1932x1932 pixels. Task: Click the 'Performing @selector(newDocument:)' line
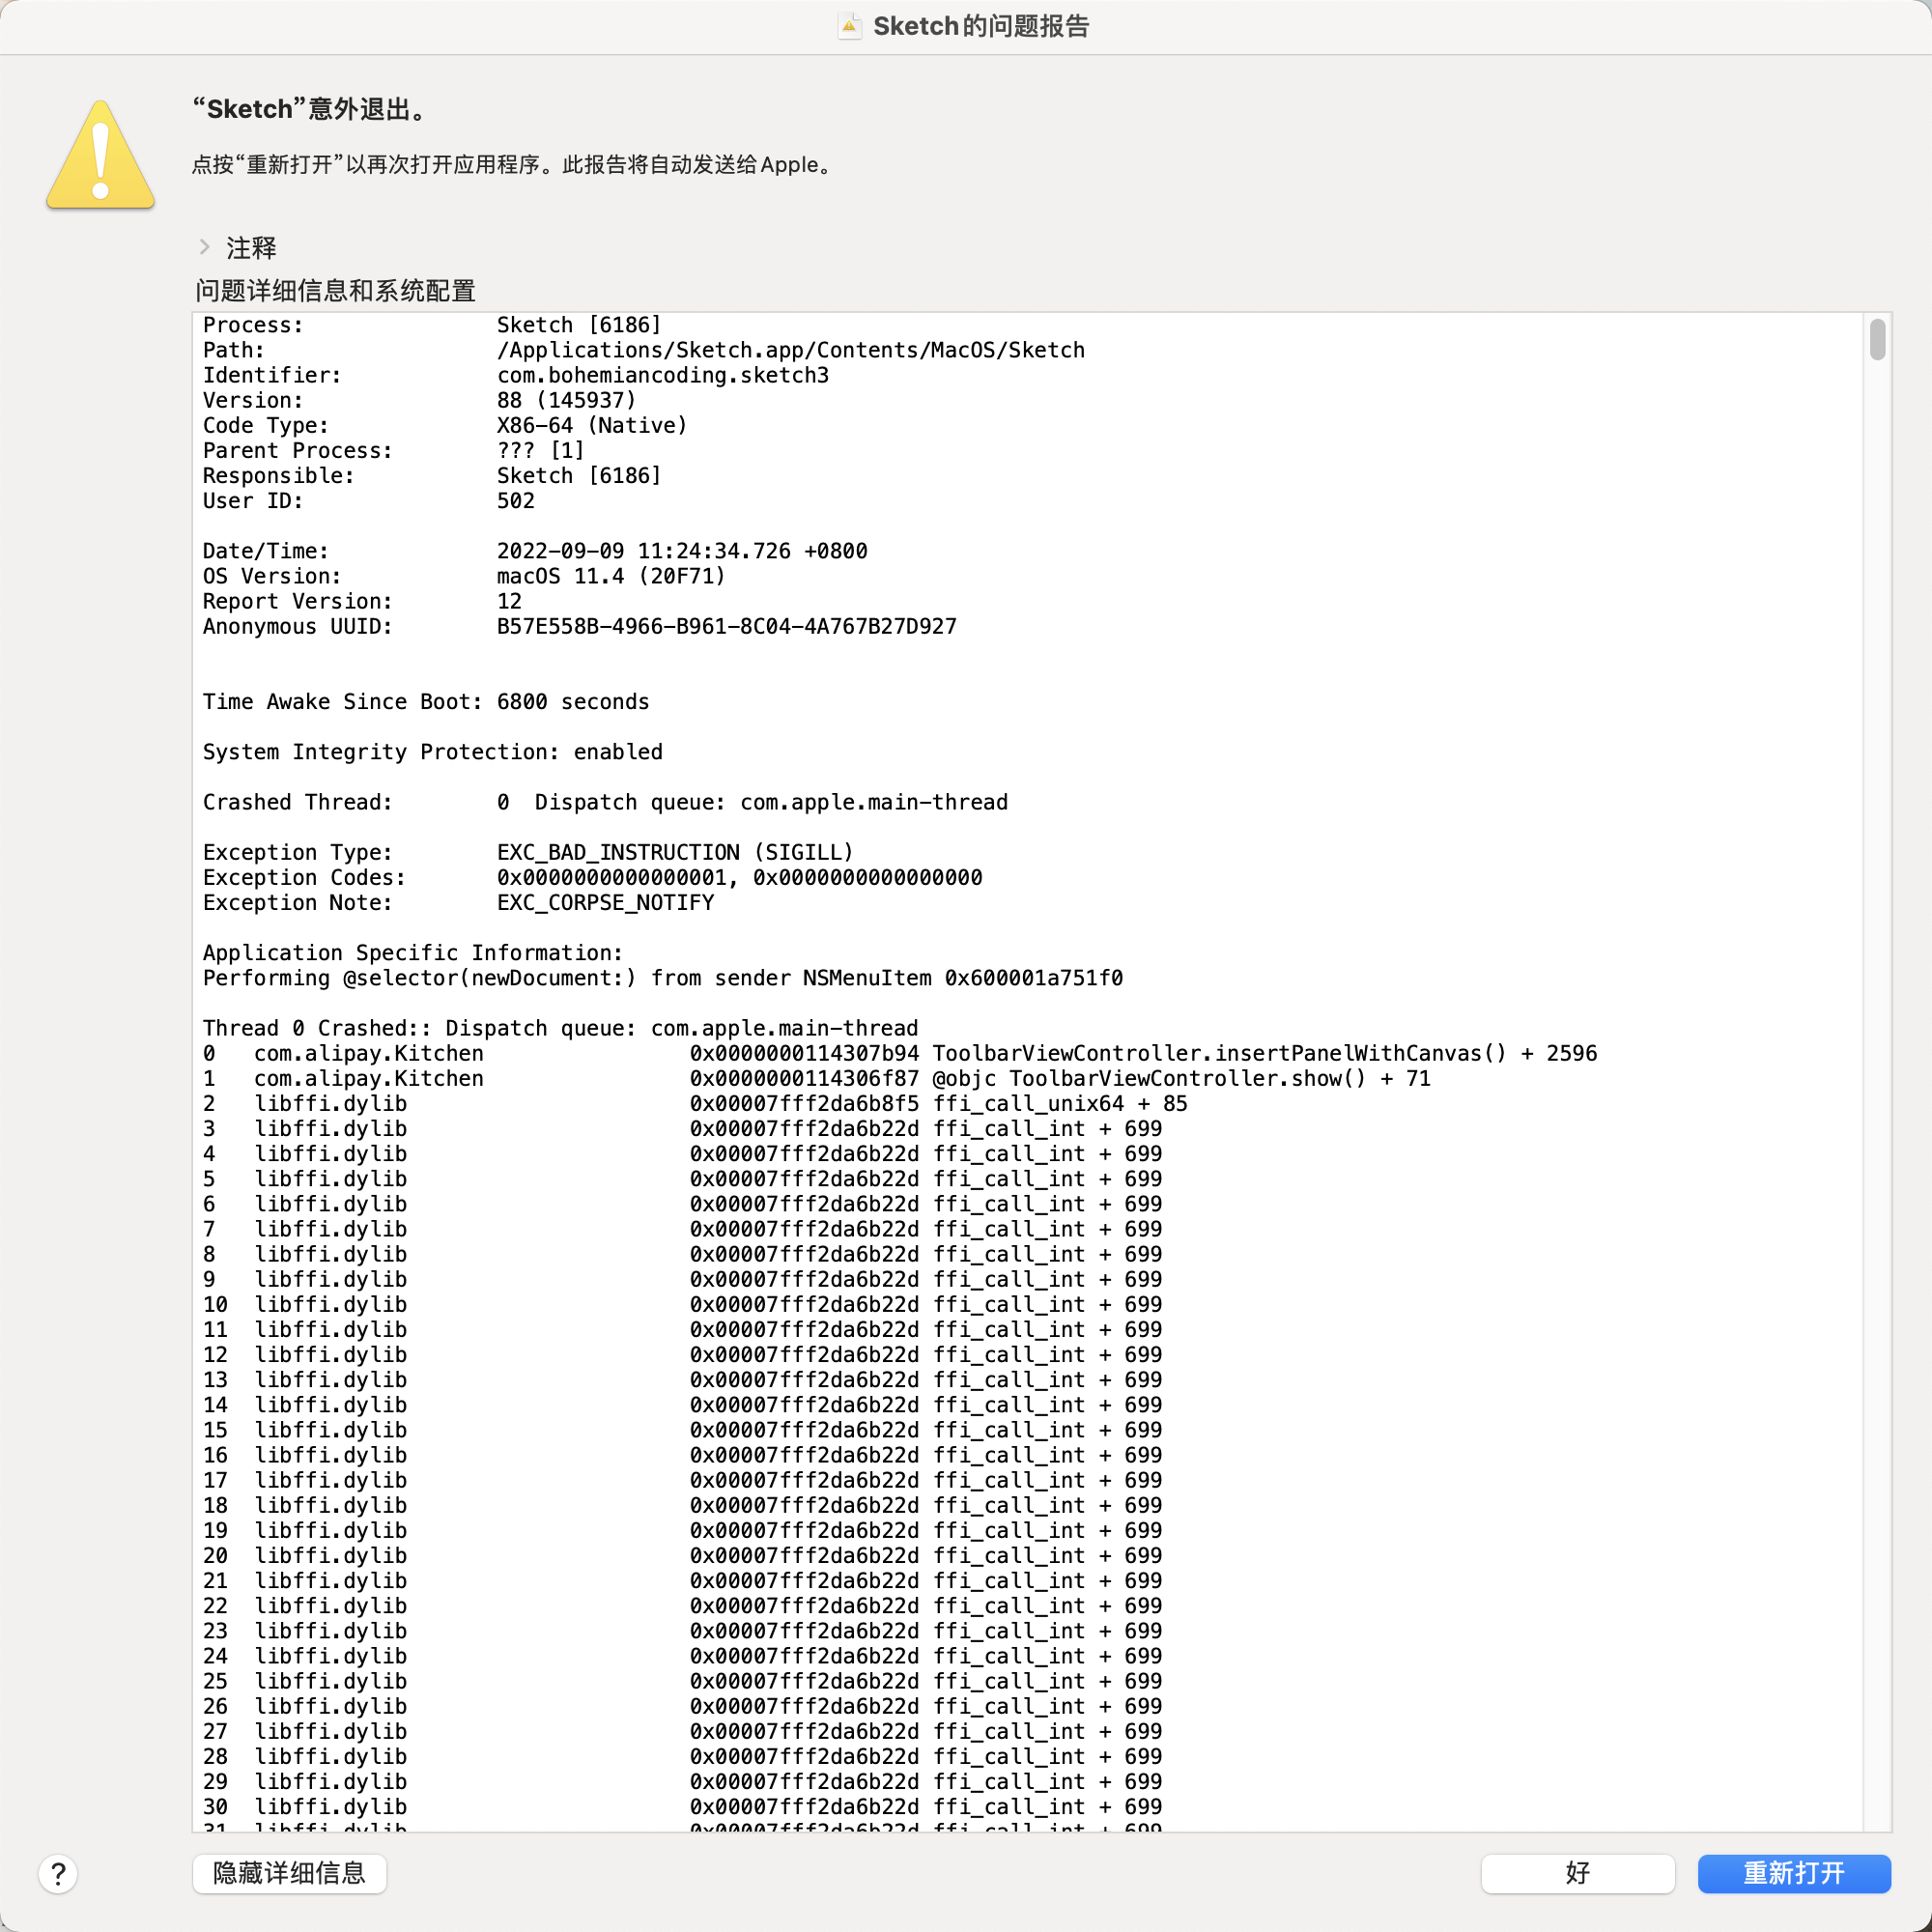point(663,978)
